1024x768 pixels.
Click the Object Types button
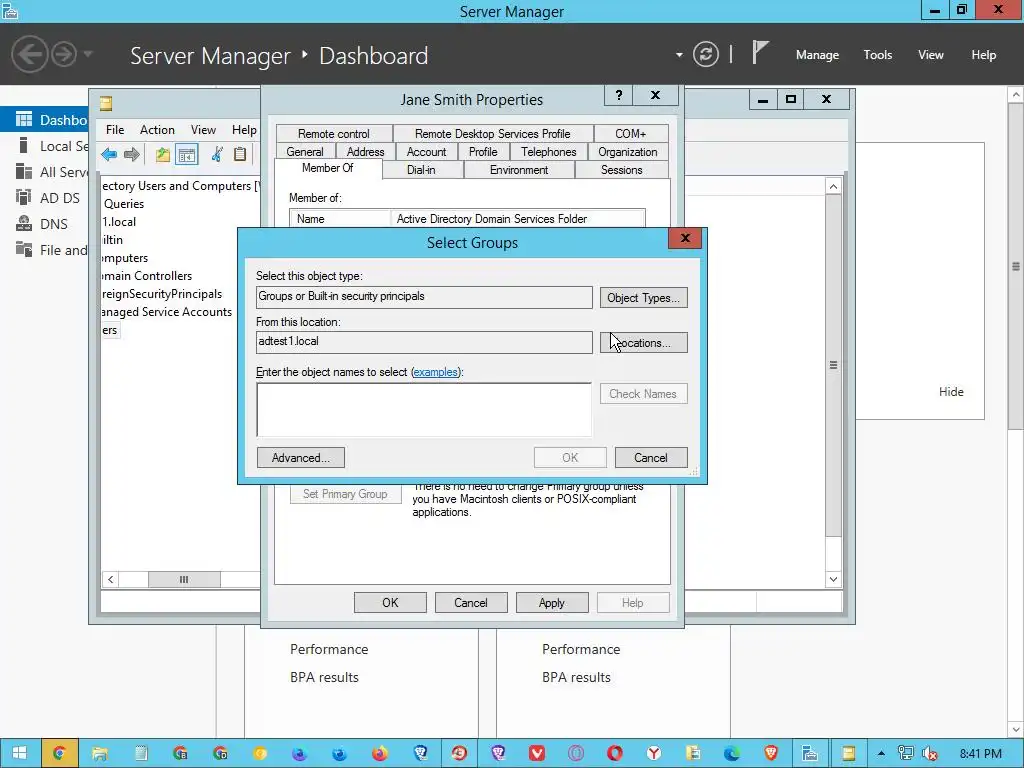click(643, 298)
